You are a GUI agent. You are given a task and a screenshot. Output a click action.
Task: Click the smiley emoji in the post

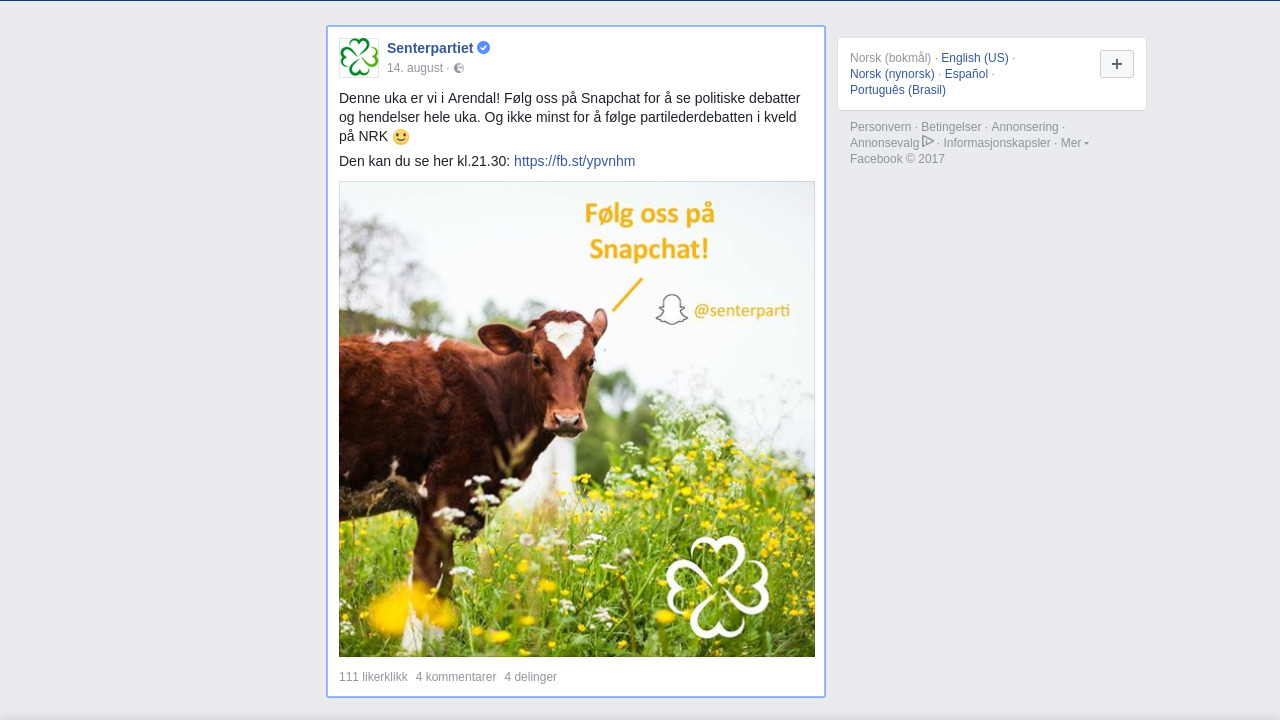pyautogui.click(x=401, y=137)
